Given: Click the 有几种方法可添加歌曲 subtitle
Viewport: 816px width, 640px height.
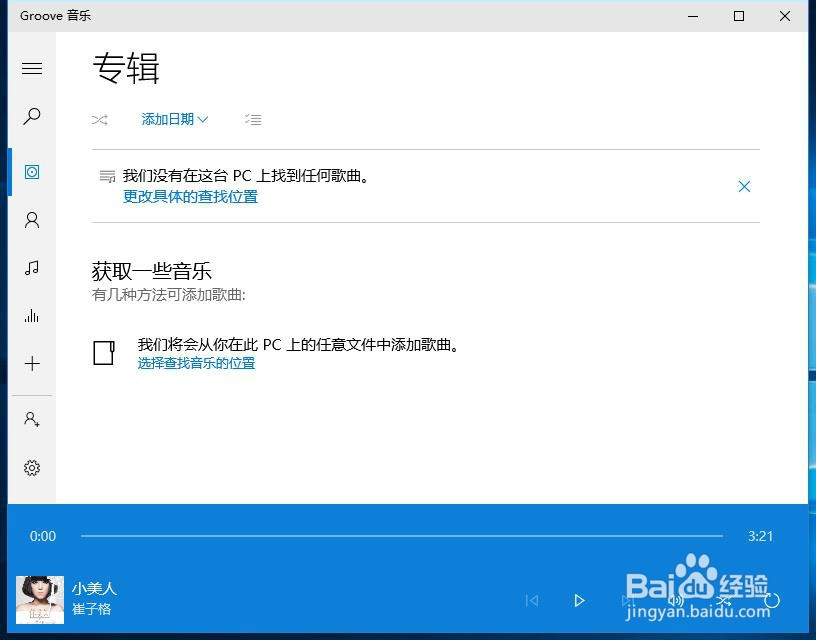Looking at the screenshot, I should click(169, 295).
